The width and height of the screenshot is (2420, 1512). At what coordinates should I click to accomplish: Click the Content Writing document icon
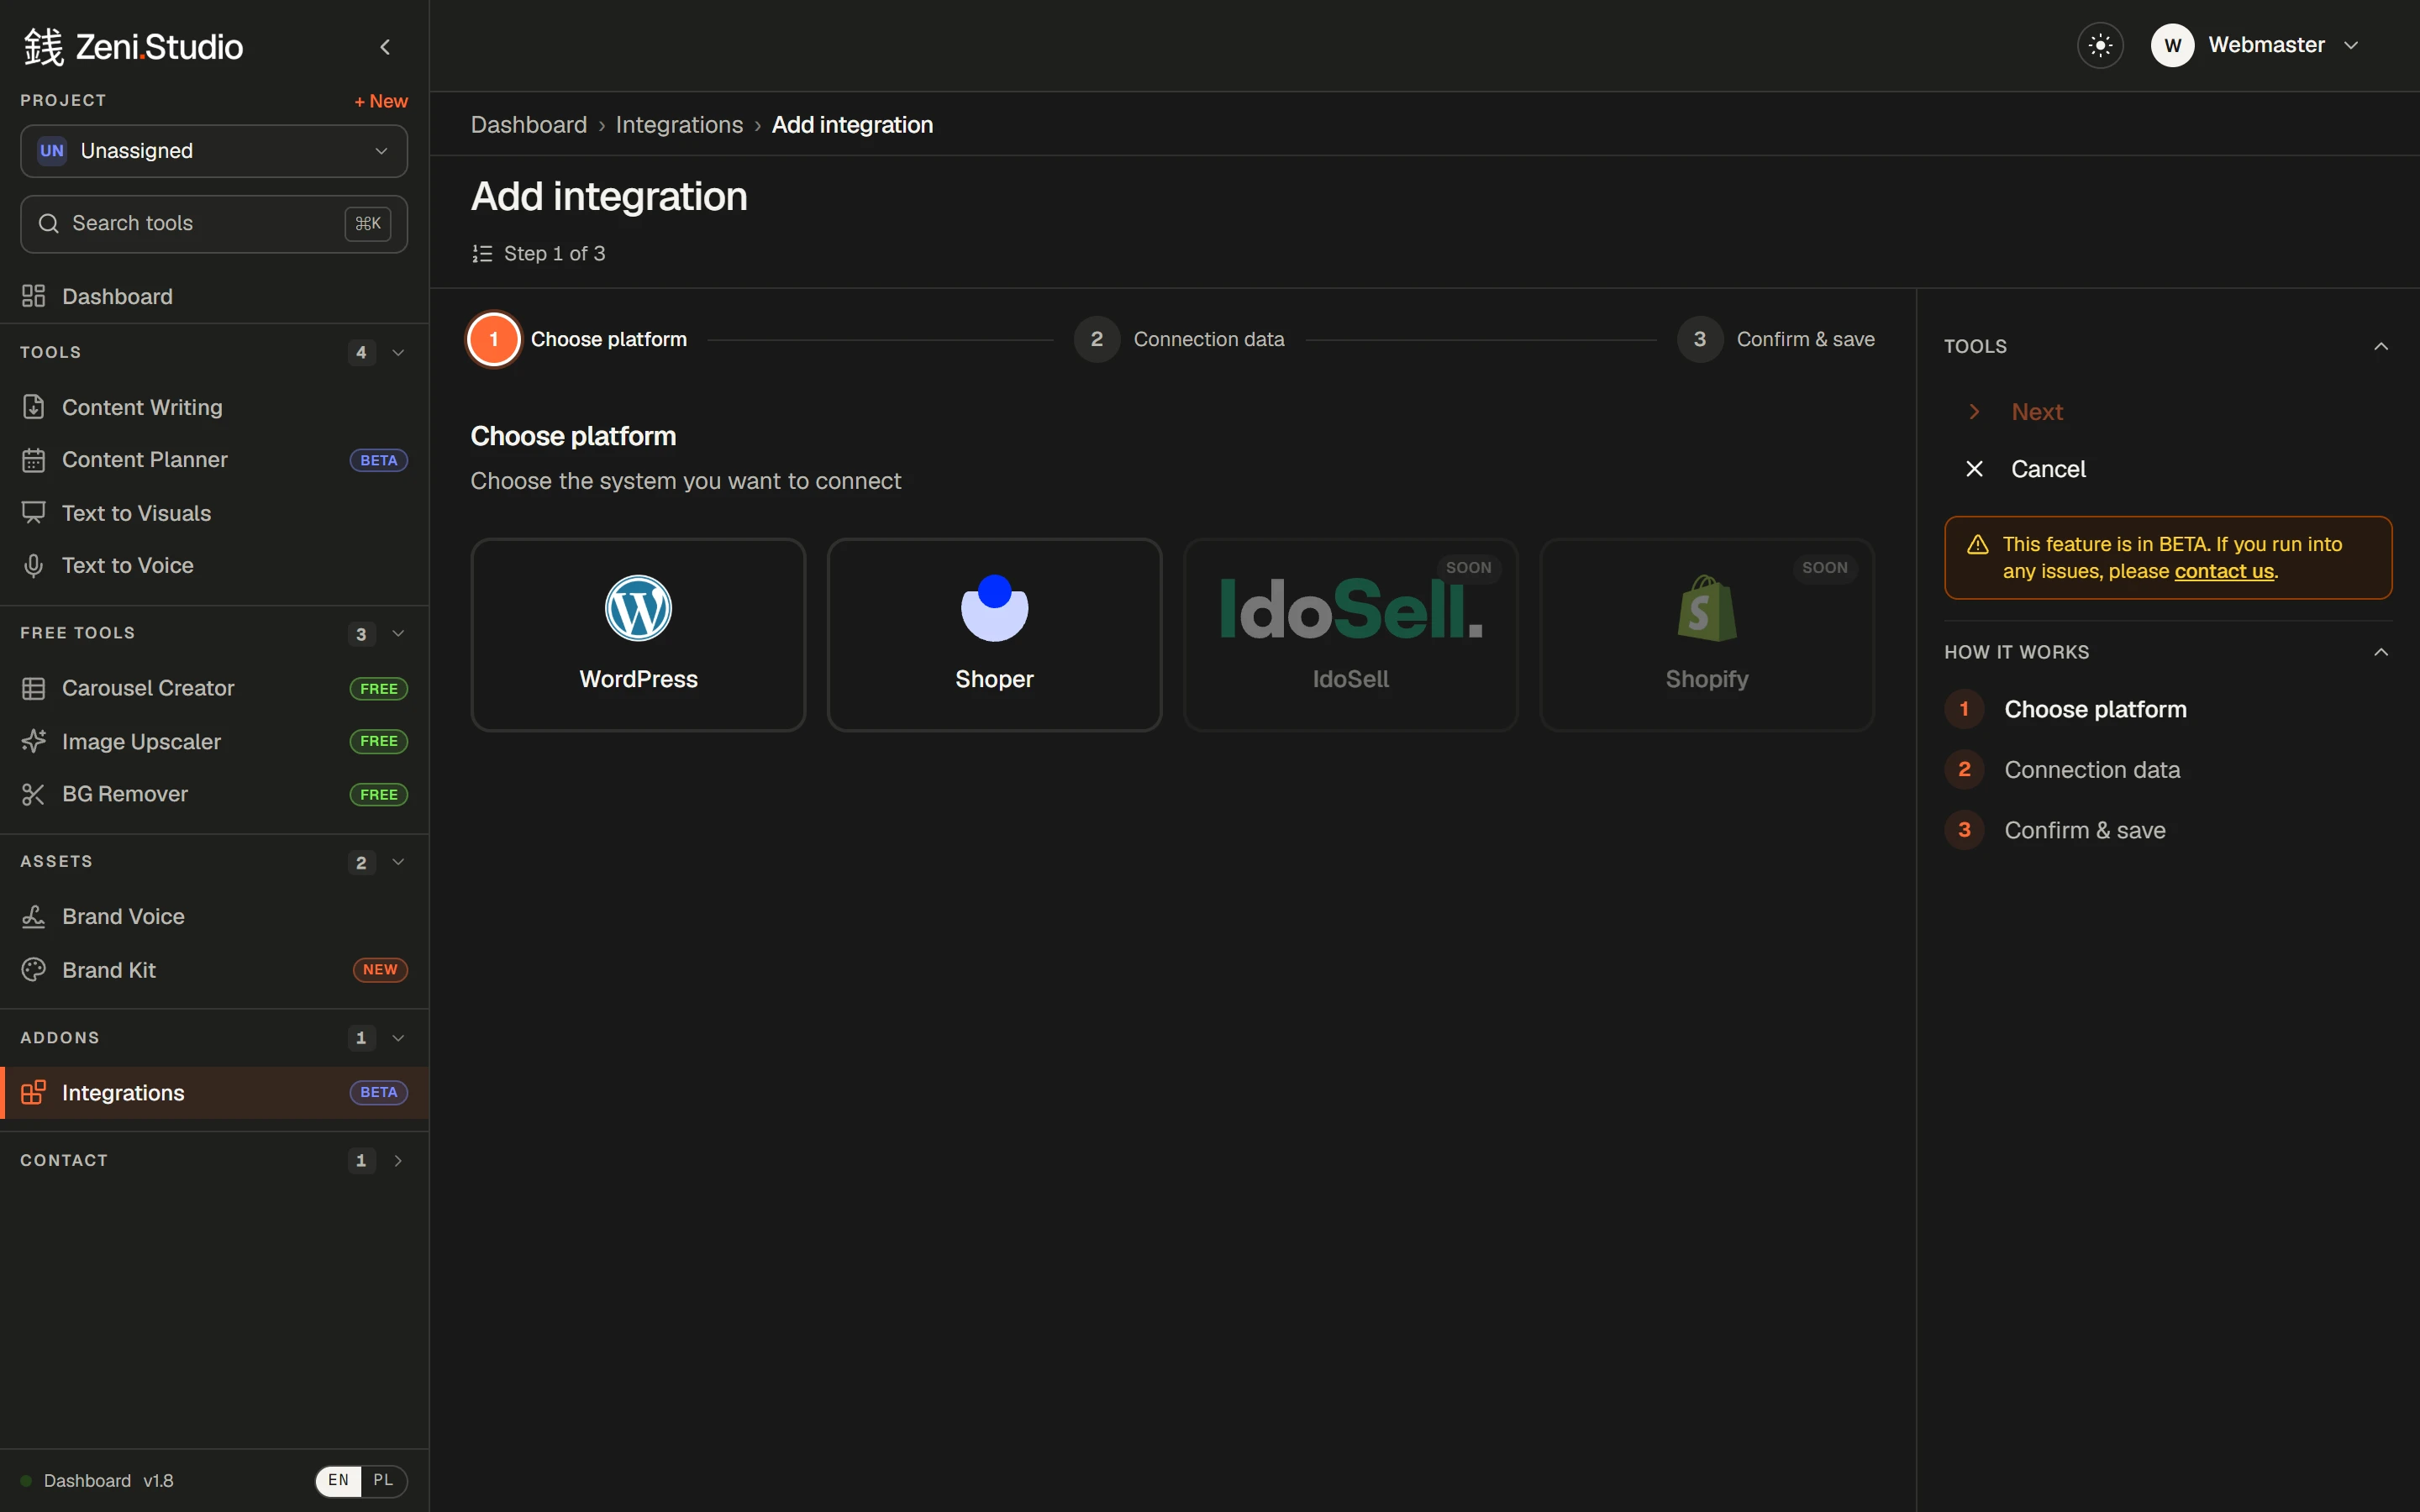pyautogui.click(x=33, y=407)
